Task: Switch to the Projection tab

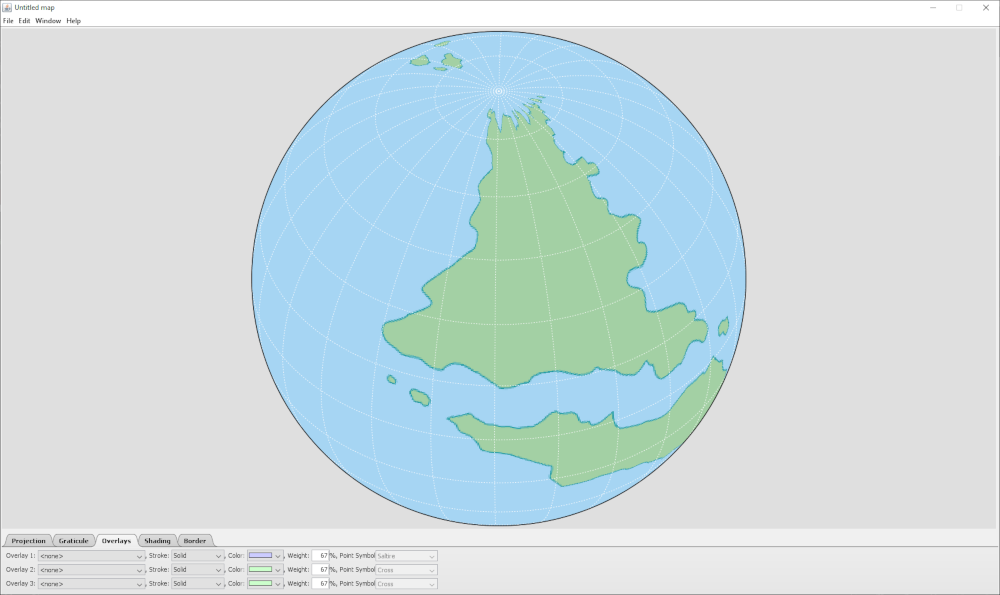Action: click(28, 541)
